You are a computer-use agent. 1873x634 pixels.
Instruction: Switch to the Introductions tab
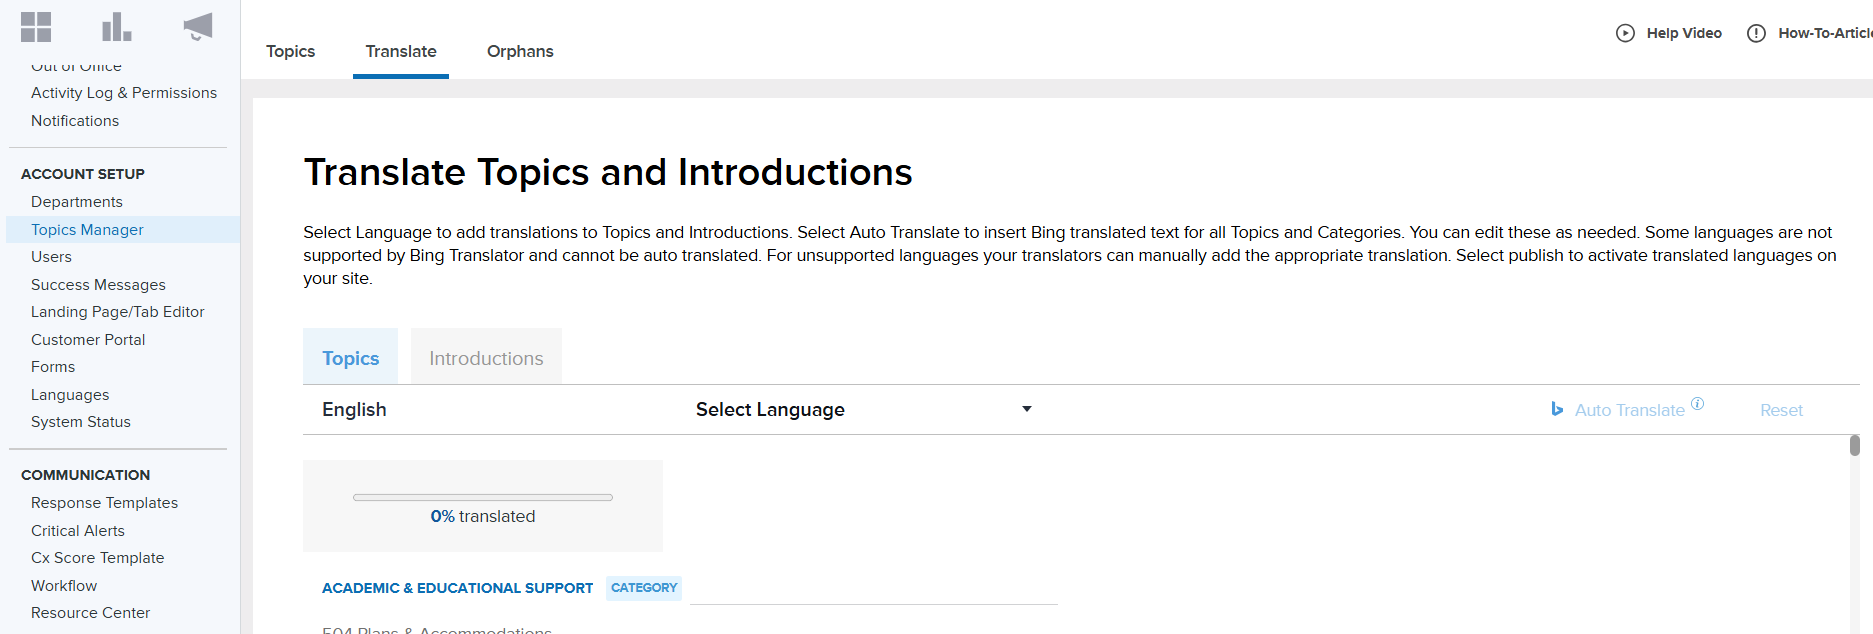486,358
